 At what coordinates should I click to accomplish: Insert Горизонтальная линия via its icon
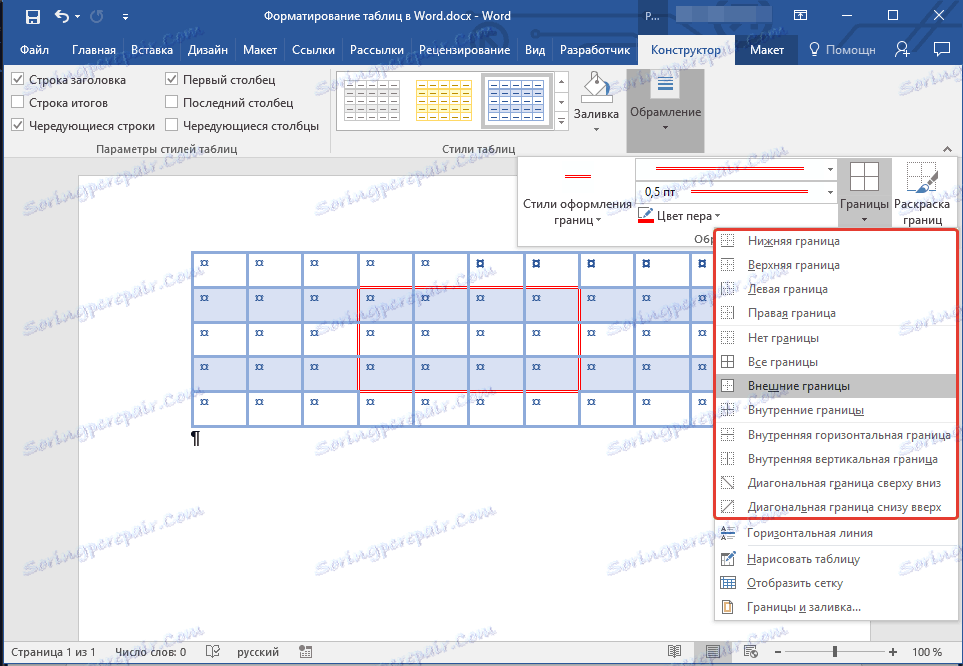(728, 533)
